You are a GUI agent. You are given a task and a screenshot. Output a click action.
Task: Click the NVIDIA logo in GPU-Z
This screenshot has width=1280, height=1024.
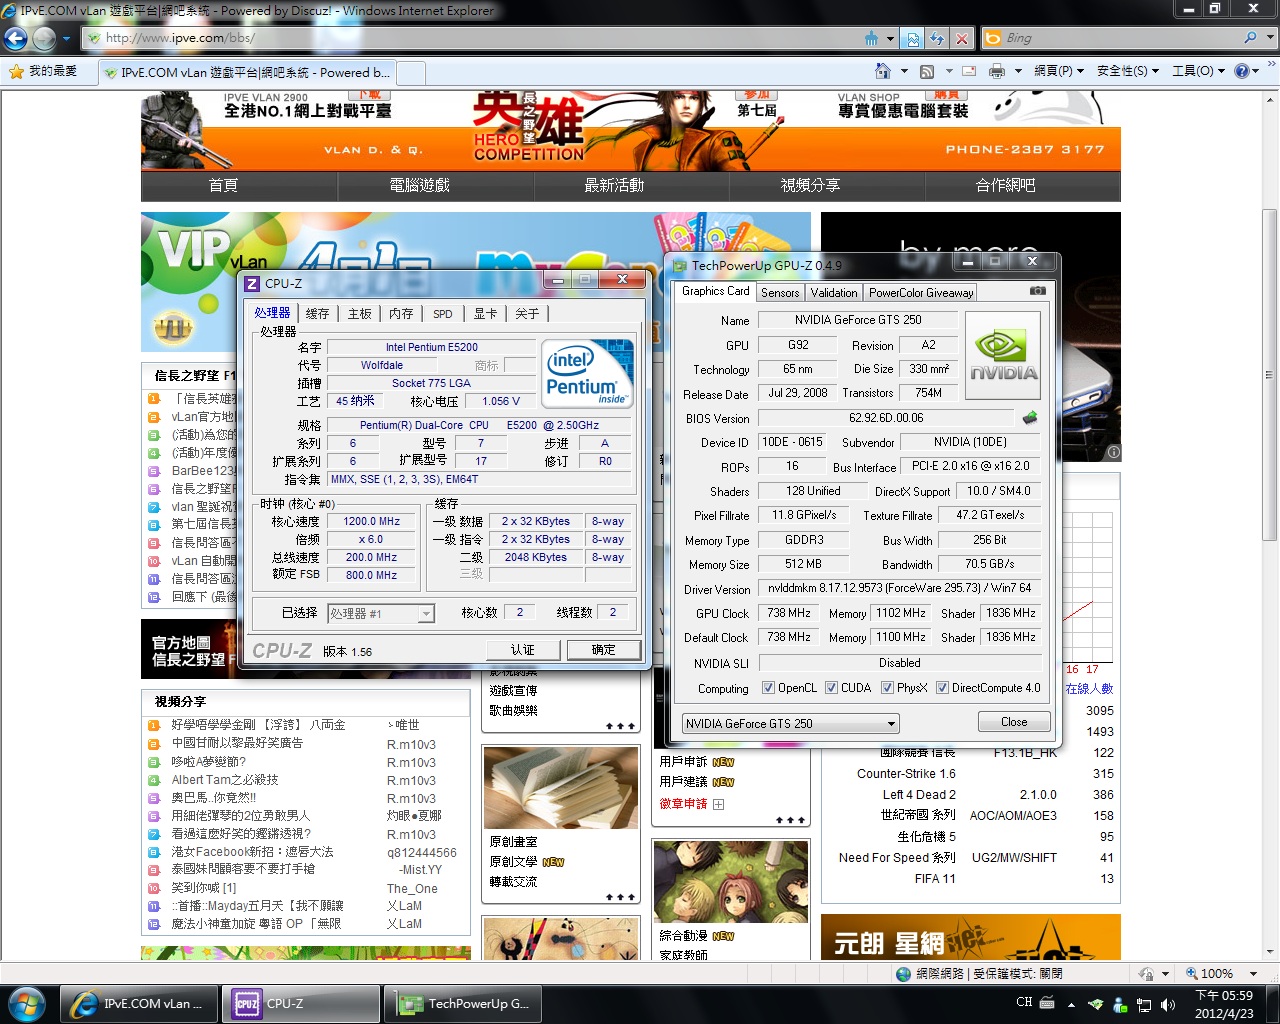click(1003, 357)
